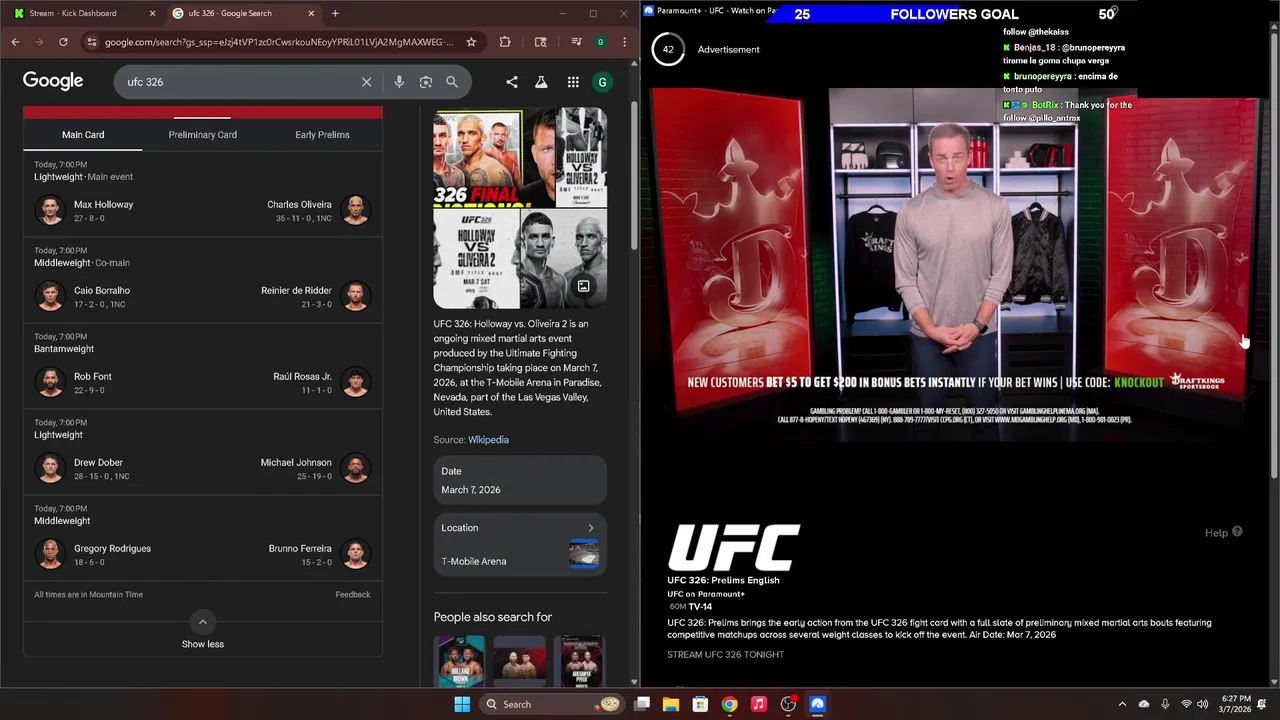Open Google Lens image search
Screen dimensions: 1280x720
426,82
